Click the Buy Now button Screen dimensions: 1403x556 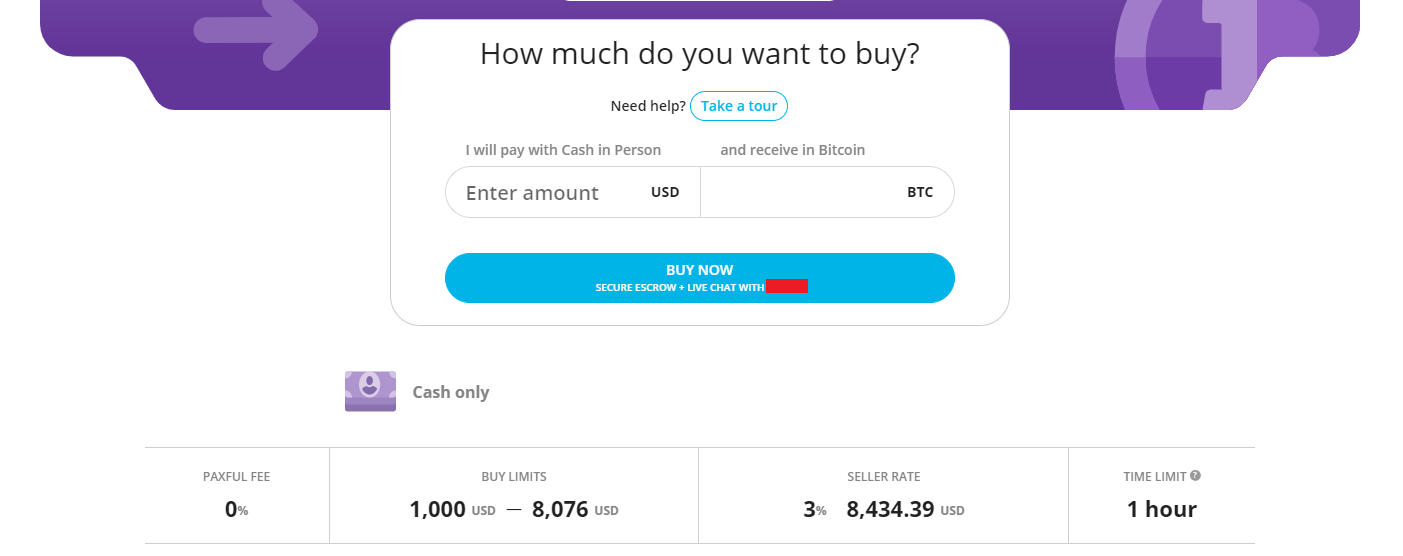[x=699, y=278]
